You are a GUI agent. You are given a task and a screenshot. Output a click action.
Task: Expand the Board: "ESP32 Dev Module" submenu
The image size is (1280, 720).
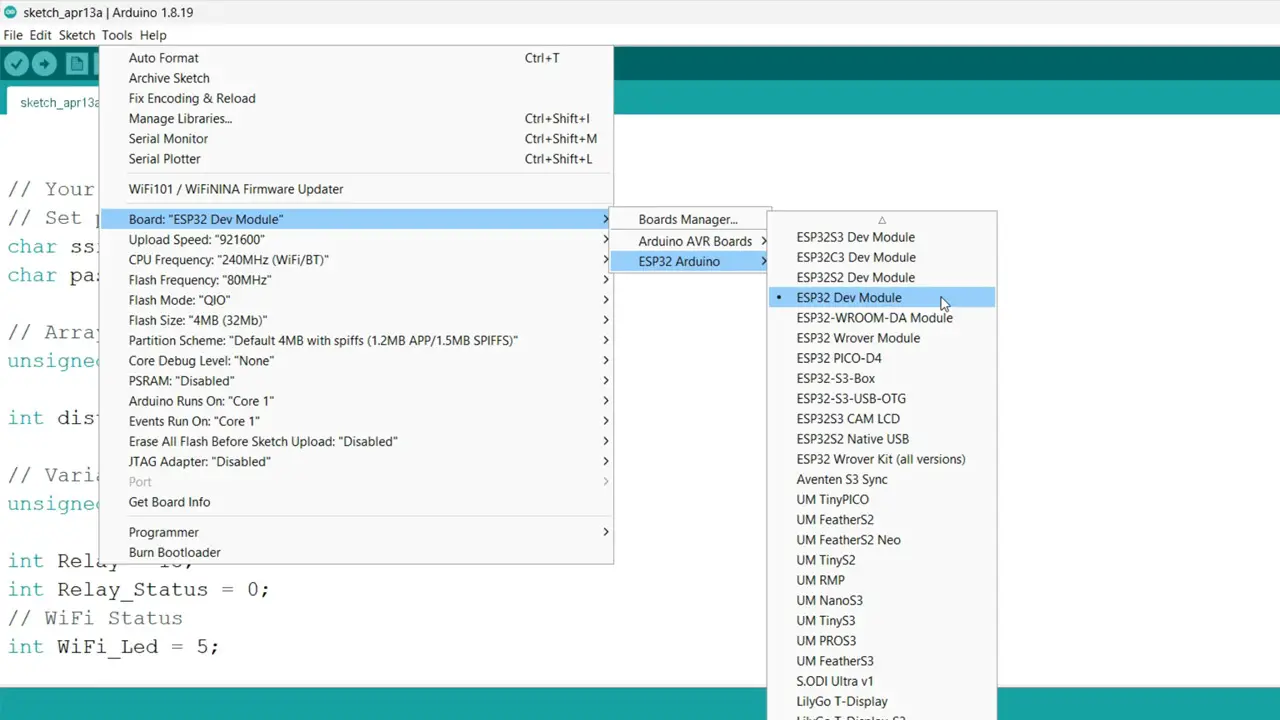coord(356,219)
